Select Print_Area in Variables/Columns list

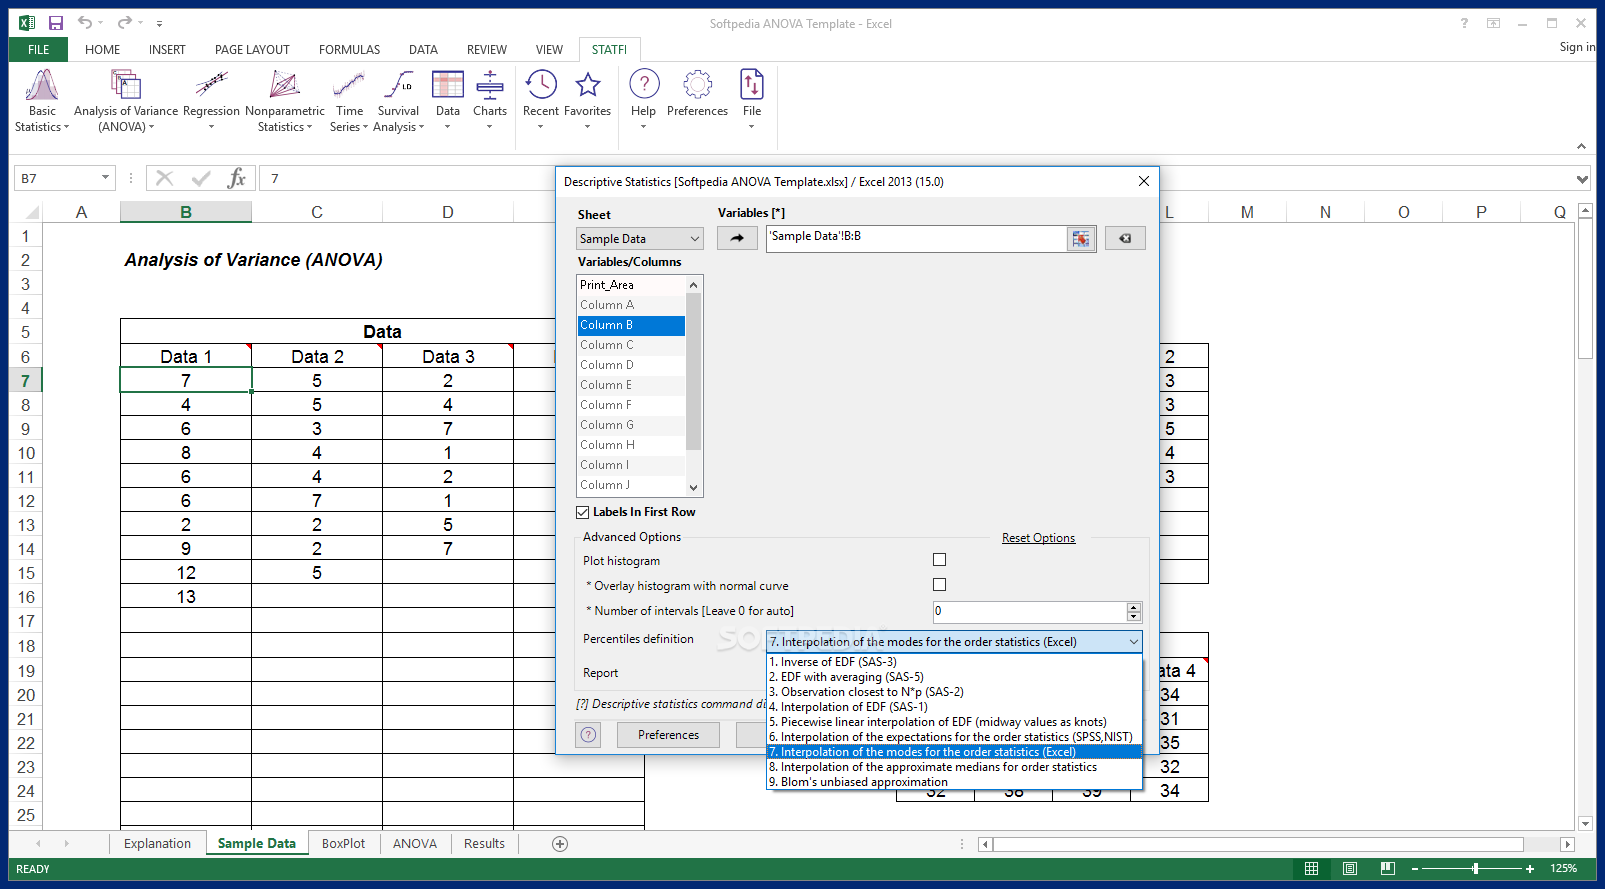[x=631, y=285]
